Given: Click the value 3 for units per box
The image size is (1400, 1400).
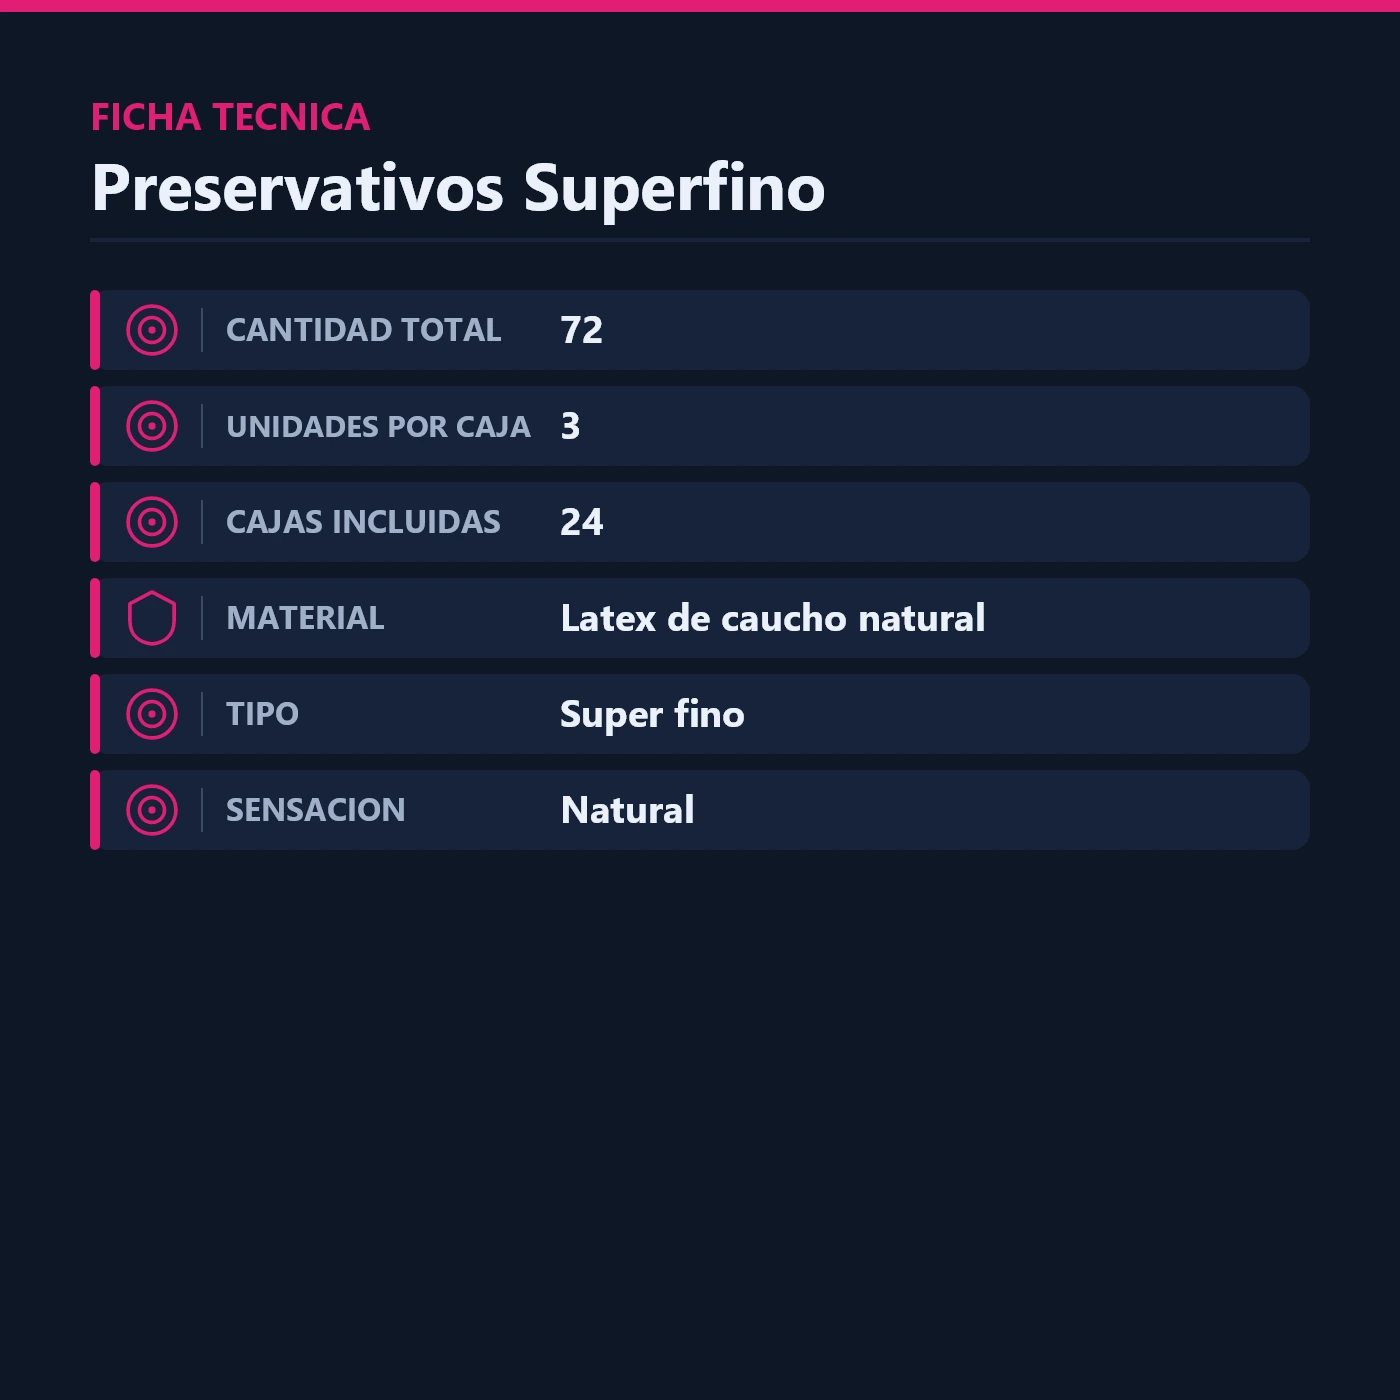Looking at the screenshot, I should click(x=570, y=426).
